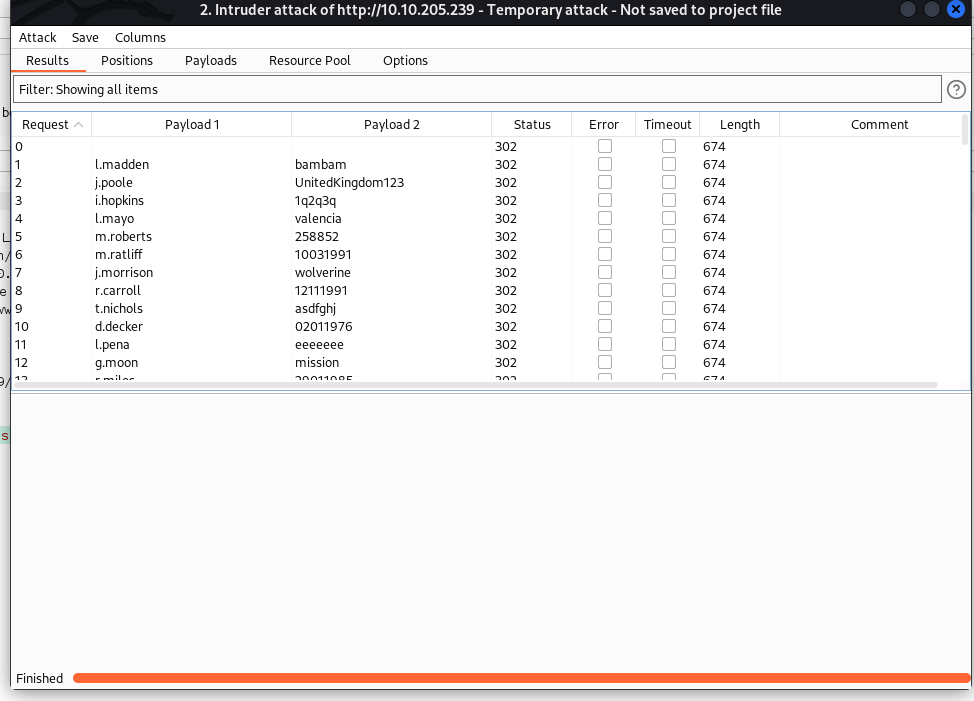
Task: Switch to the Payloads tab
Action: [211, 60]
